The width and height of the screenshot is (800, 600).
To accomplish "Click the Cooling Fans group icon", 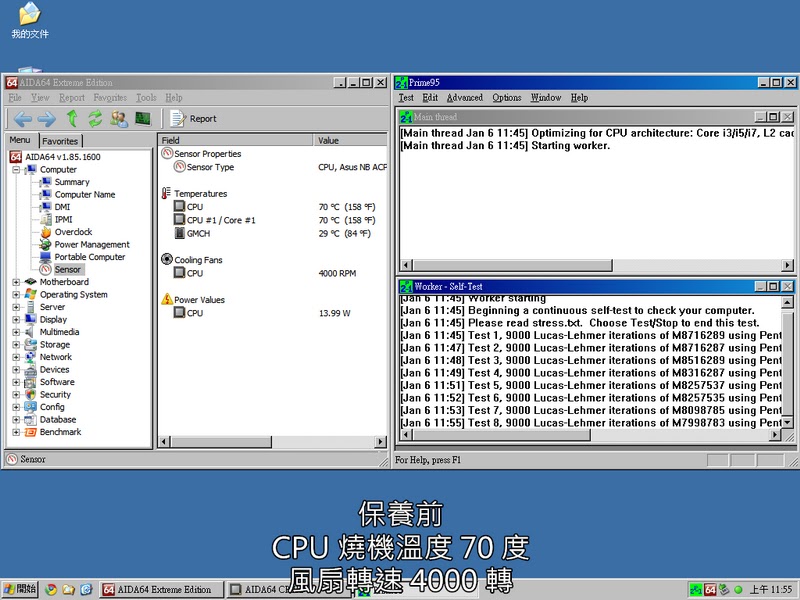I will point(167,259).
